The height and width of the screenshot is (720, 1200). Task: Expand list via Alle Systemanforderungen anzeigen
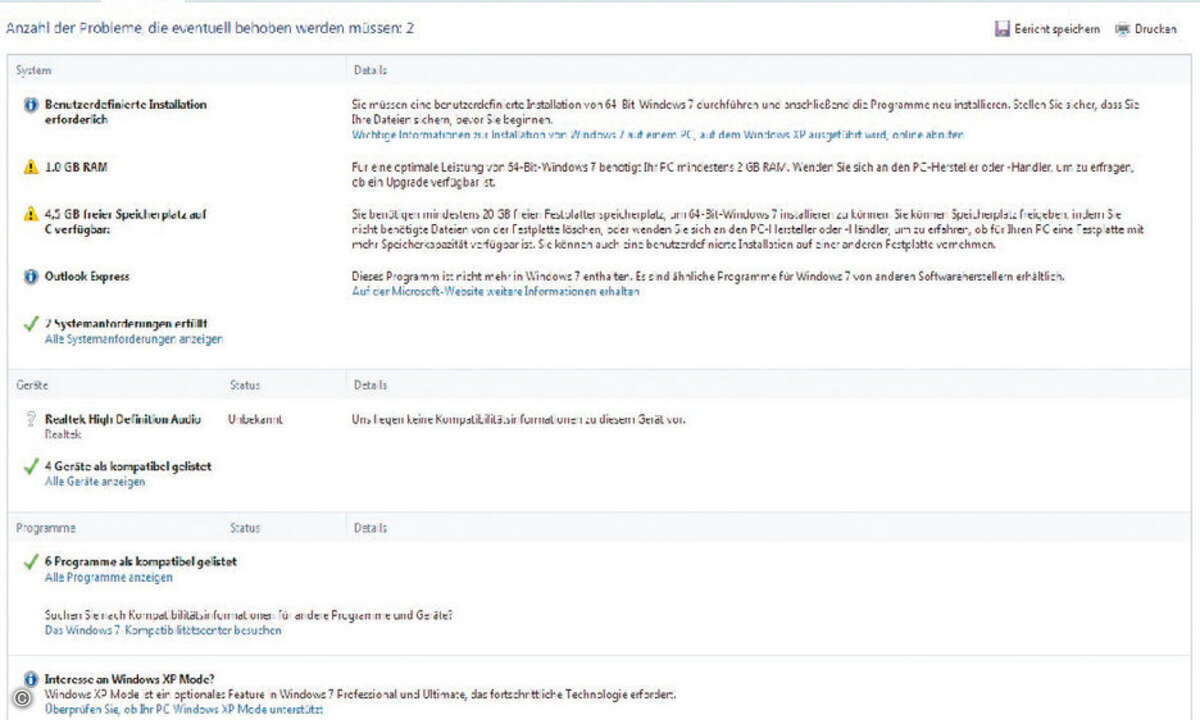pos(134,339)
